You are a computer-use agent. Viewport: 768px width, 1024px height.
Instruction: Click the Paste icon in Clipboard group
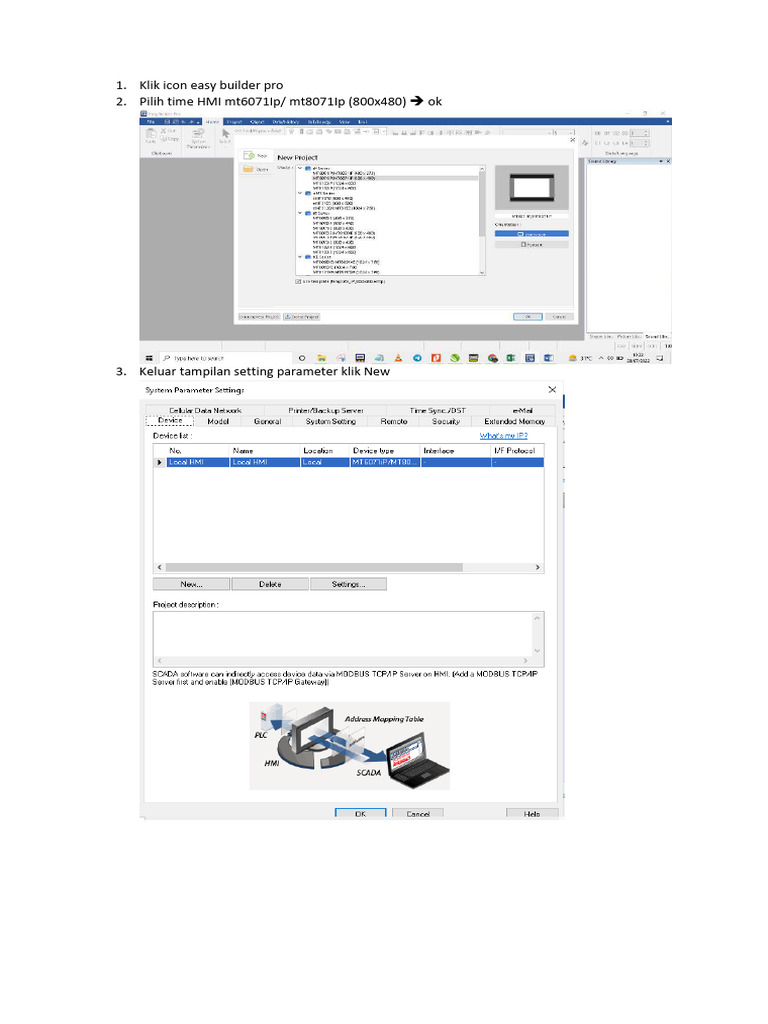coord(151,135)
